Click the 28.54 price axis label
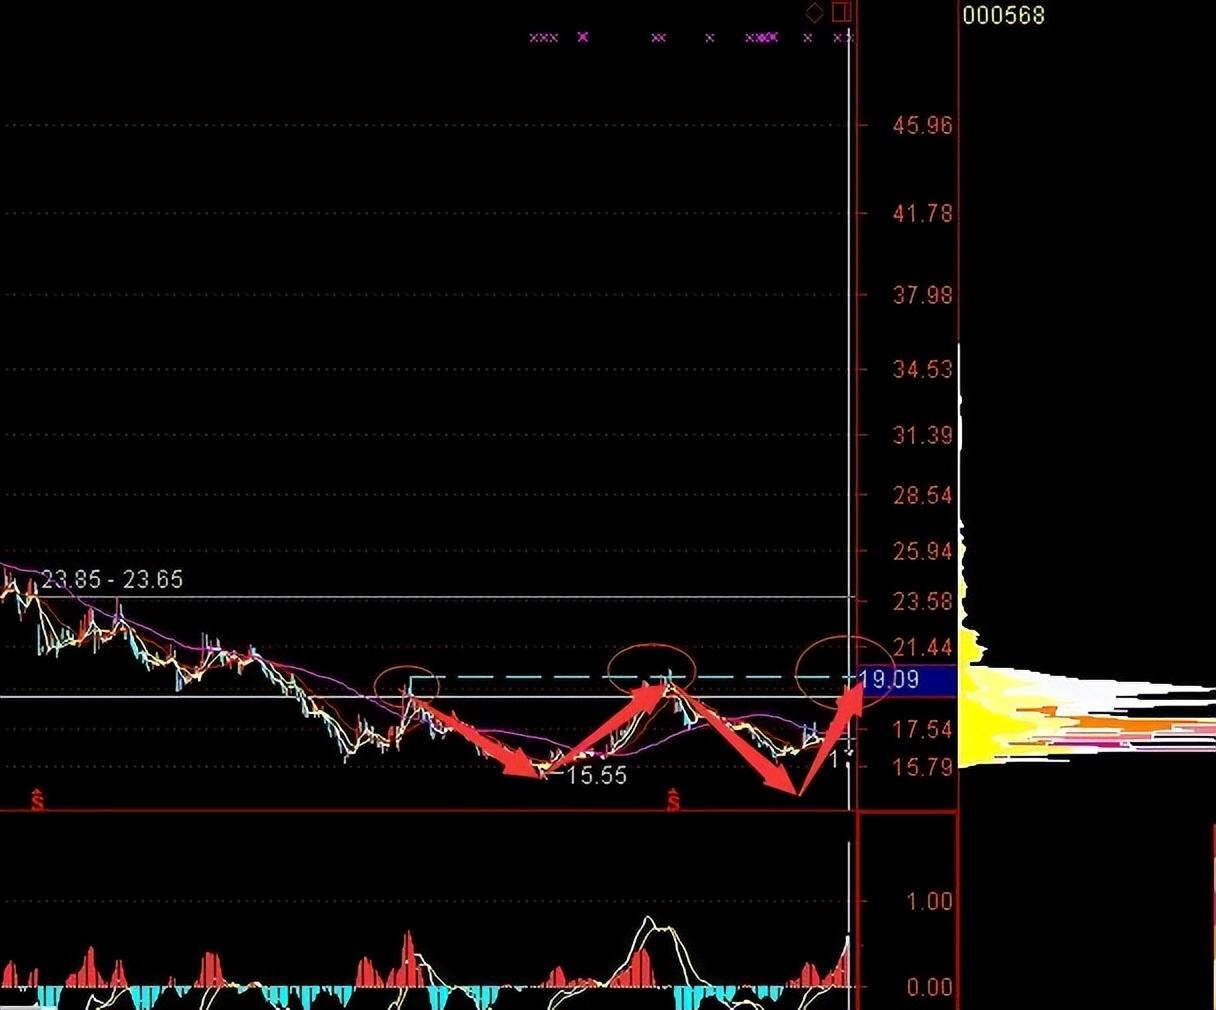 (923, 495)
